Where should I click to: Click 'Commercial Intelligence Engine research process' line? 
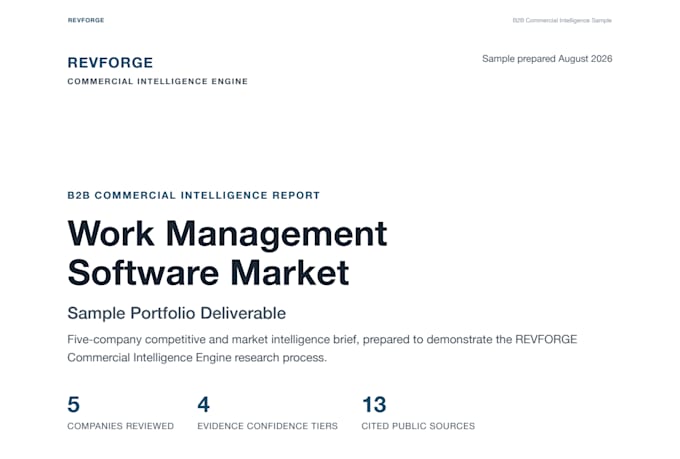click(x=197, y=357)
